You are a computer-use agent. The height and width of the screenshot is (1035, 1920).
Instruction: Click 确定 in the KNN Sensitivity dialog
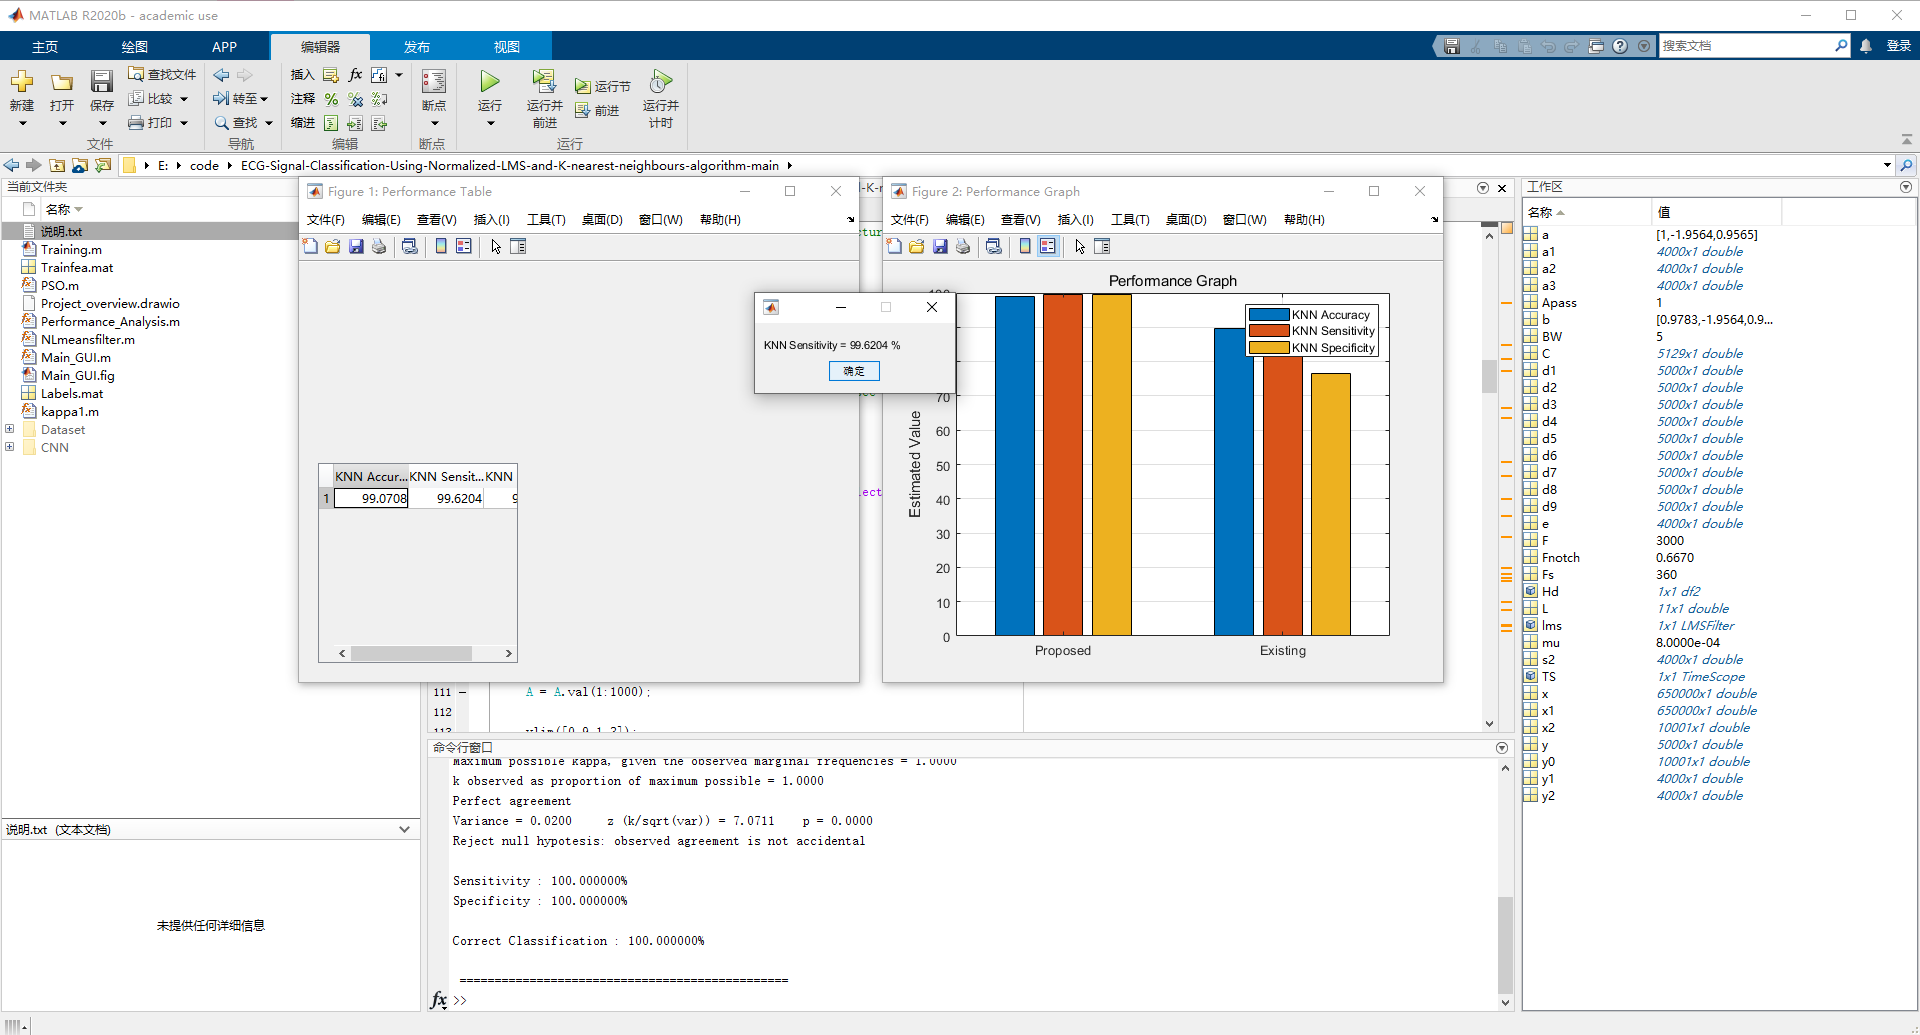click(854, 371)
